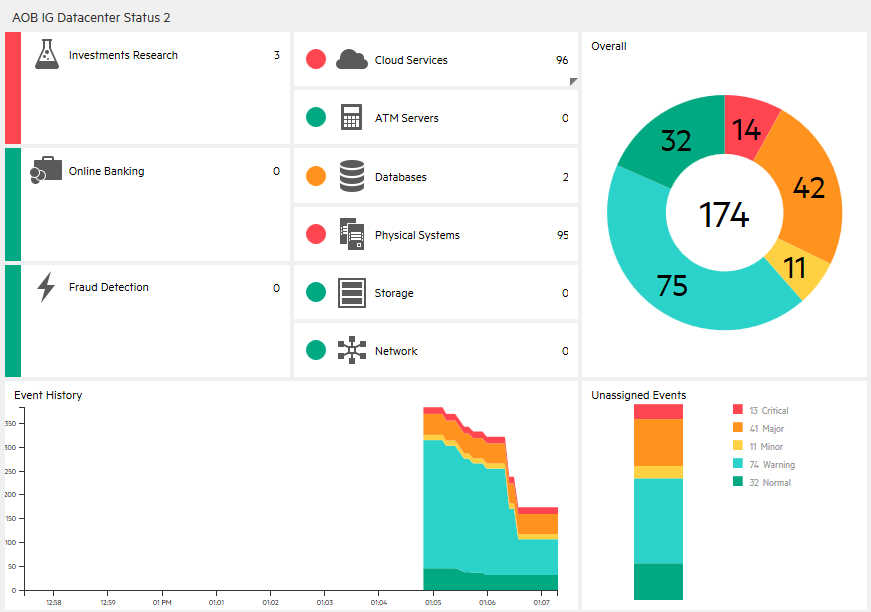Click the green Normal segment of Unassigned Events bar
Viewport: 871px width, 612px height.
[658, 581]
